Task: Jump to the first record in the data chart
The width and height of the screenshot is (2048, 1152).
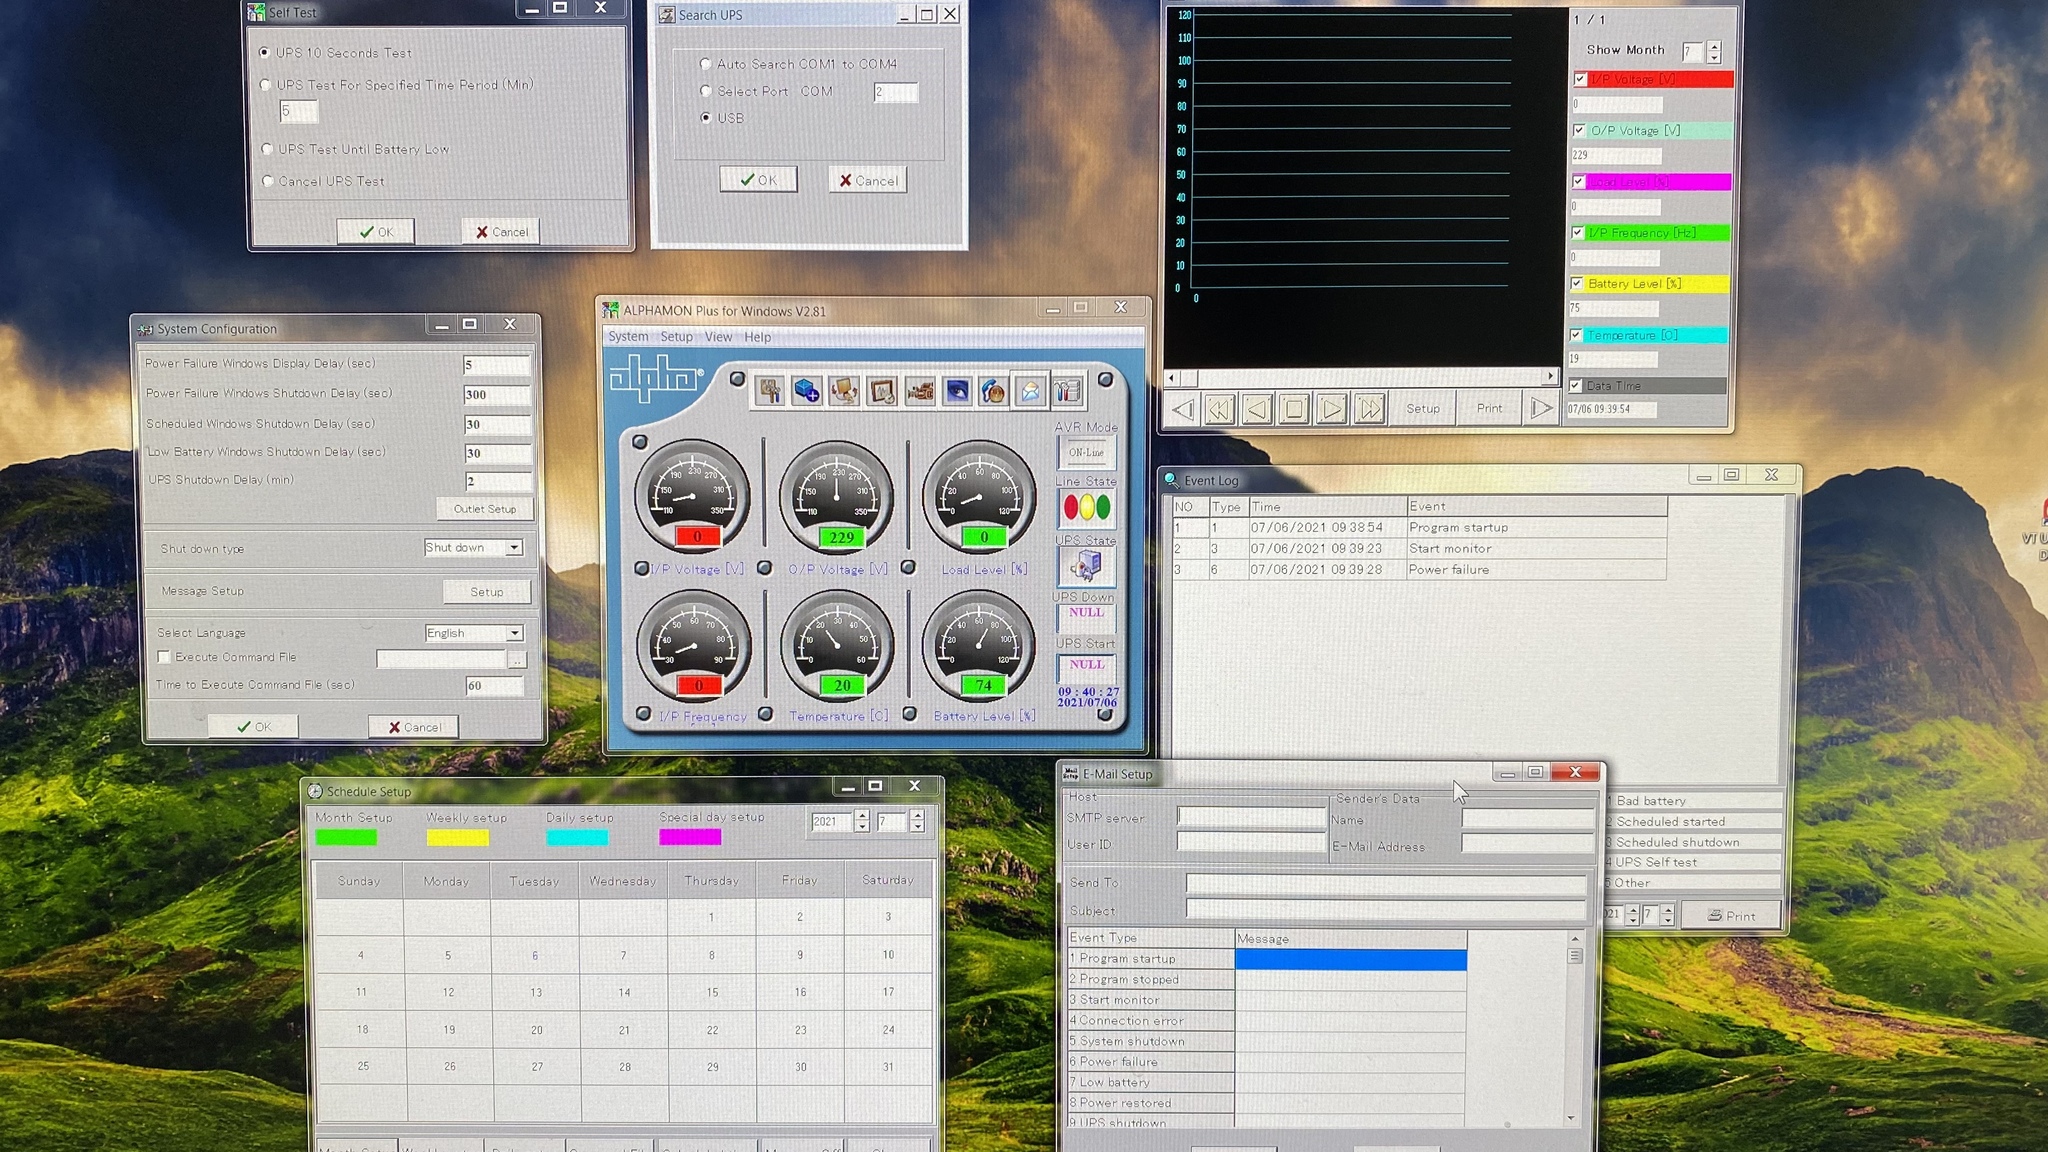Action: tap(1183, 409)
